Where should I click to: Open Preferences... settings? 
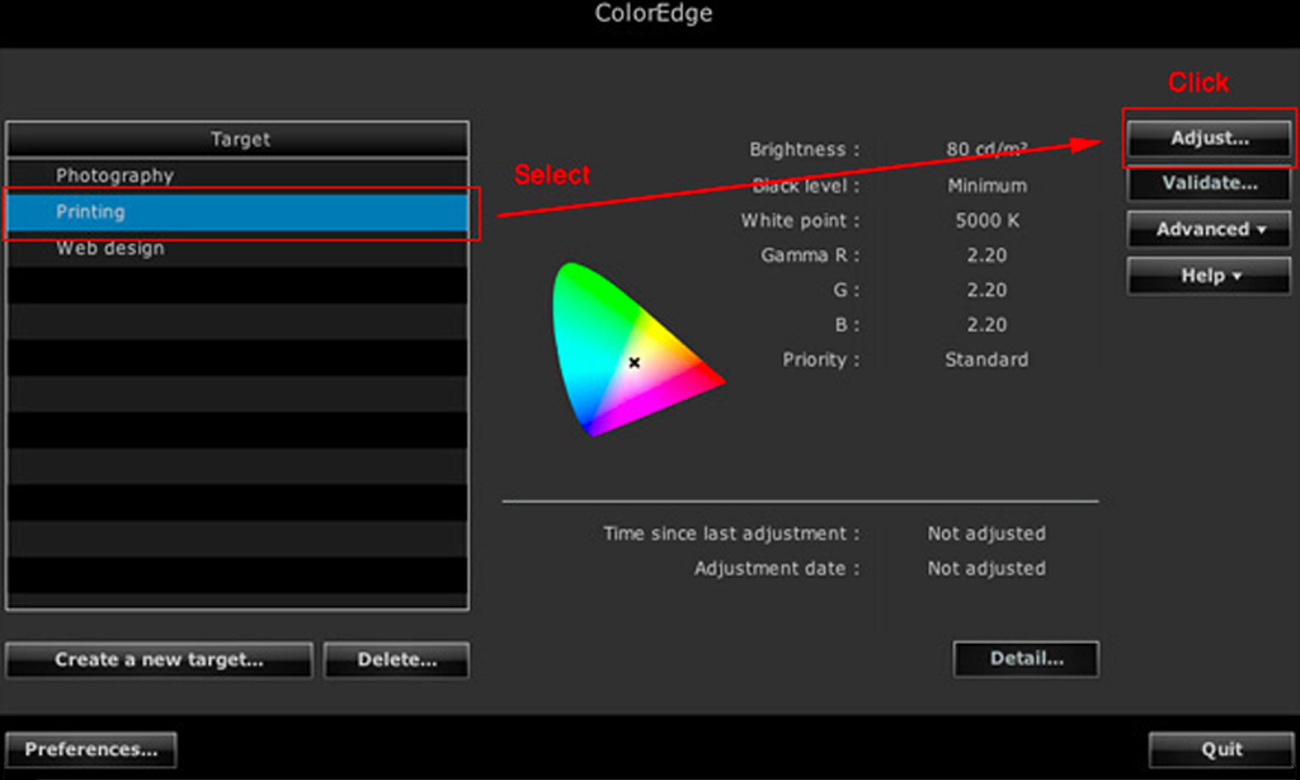91,749
